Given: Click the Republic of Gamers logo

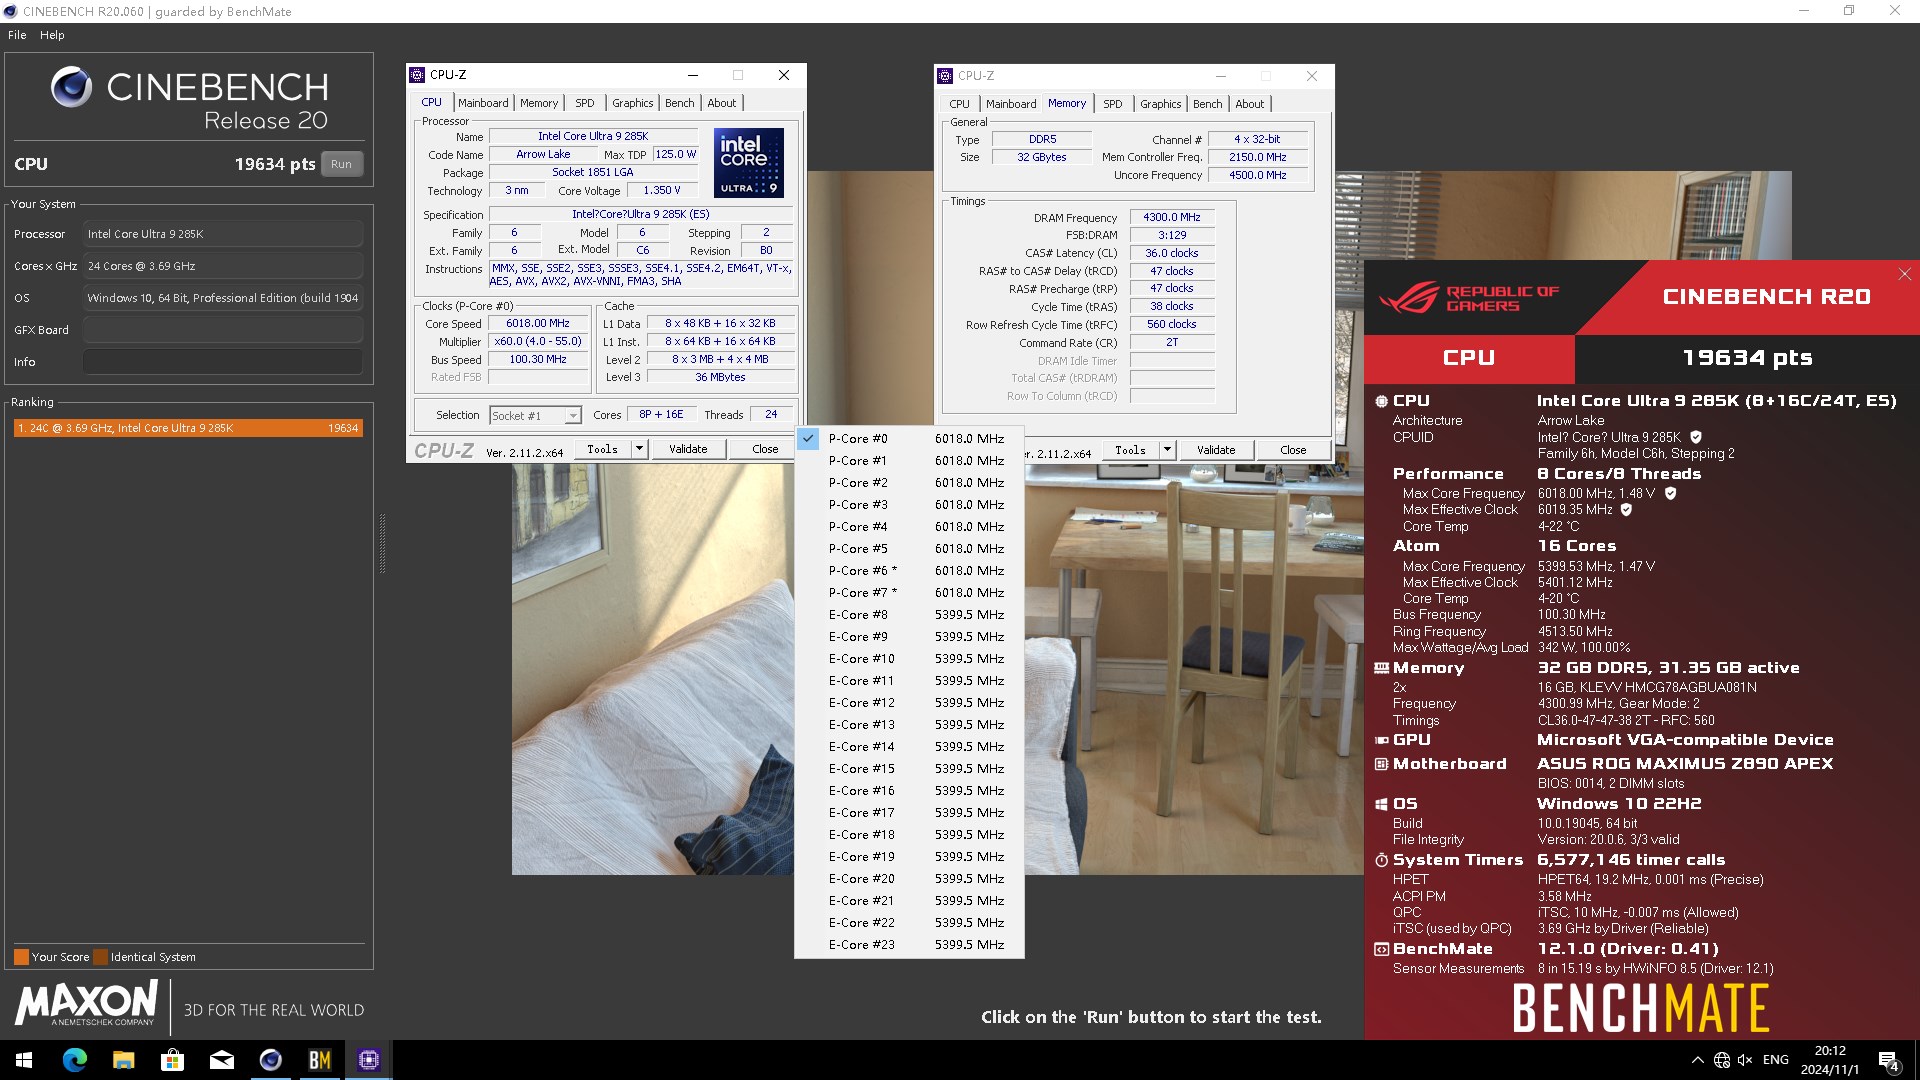Looking at the screenshot, I should pos(1470,298).
